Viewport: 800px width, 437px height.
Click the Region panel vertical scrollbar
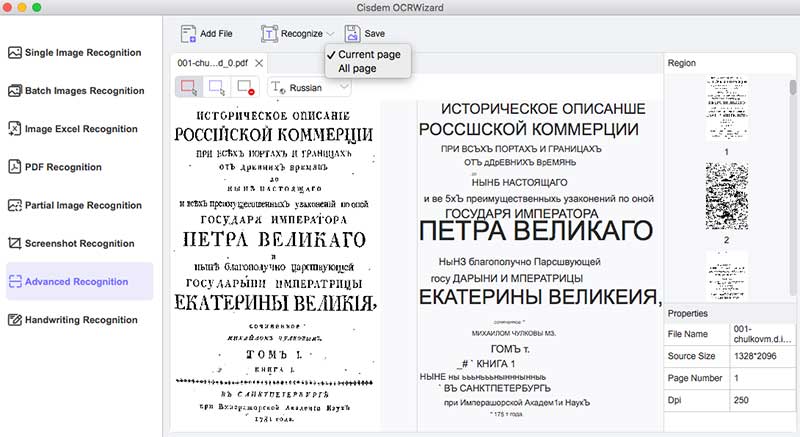point(792,88)
